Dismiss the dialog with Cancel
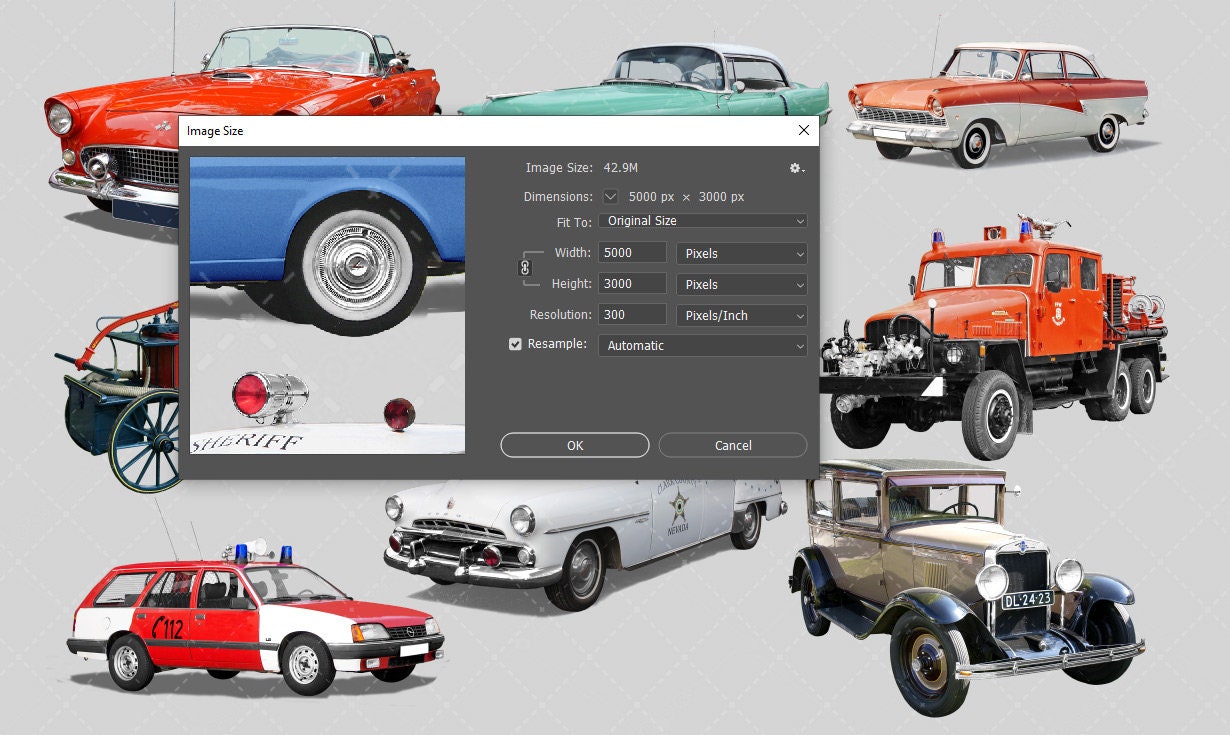The image size is (1230, 735). [732, 445]
